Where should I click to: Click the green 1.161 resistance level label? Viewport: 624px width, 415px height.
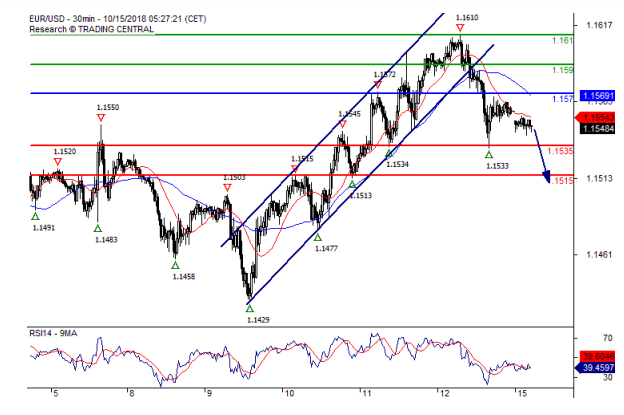563,40
